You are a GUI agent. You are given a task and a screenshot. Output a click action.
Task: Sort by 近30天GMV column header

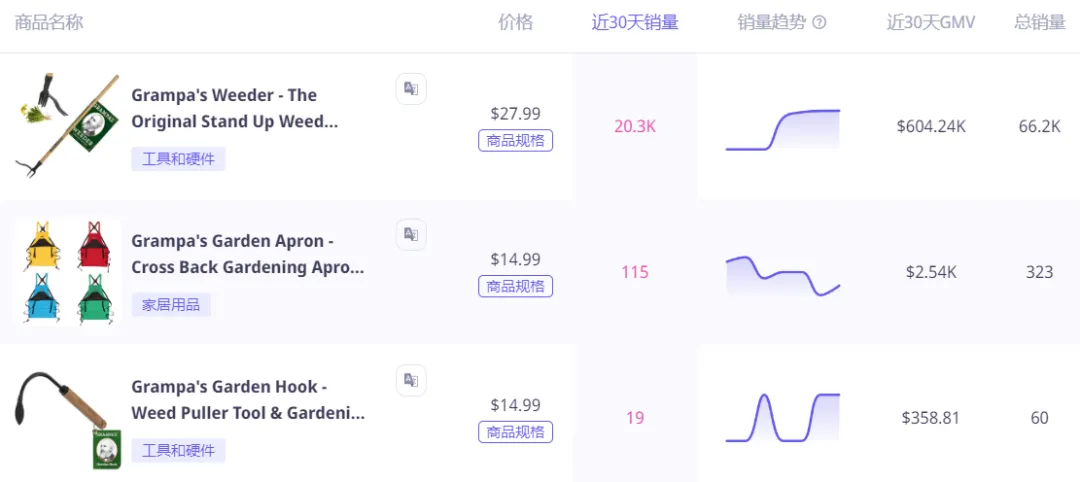point(931,23)
